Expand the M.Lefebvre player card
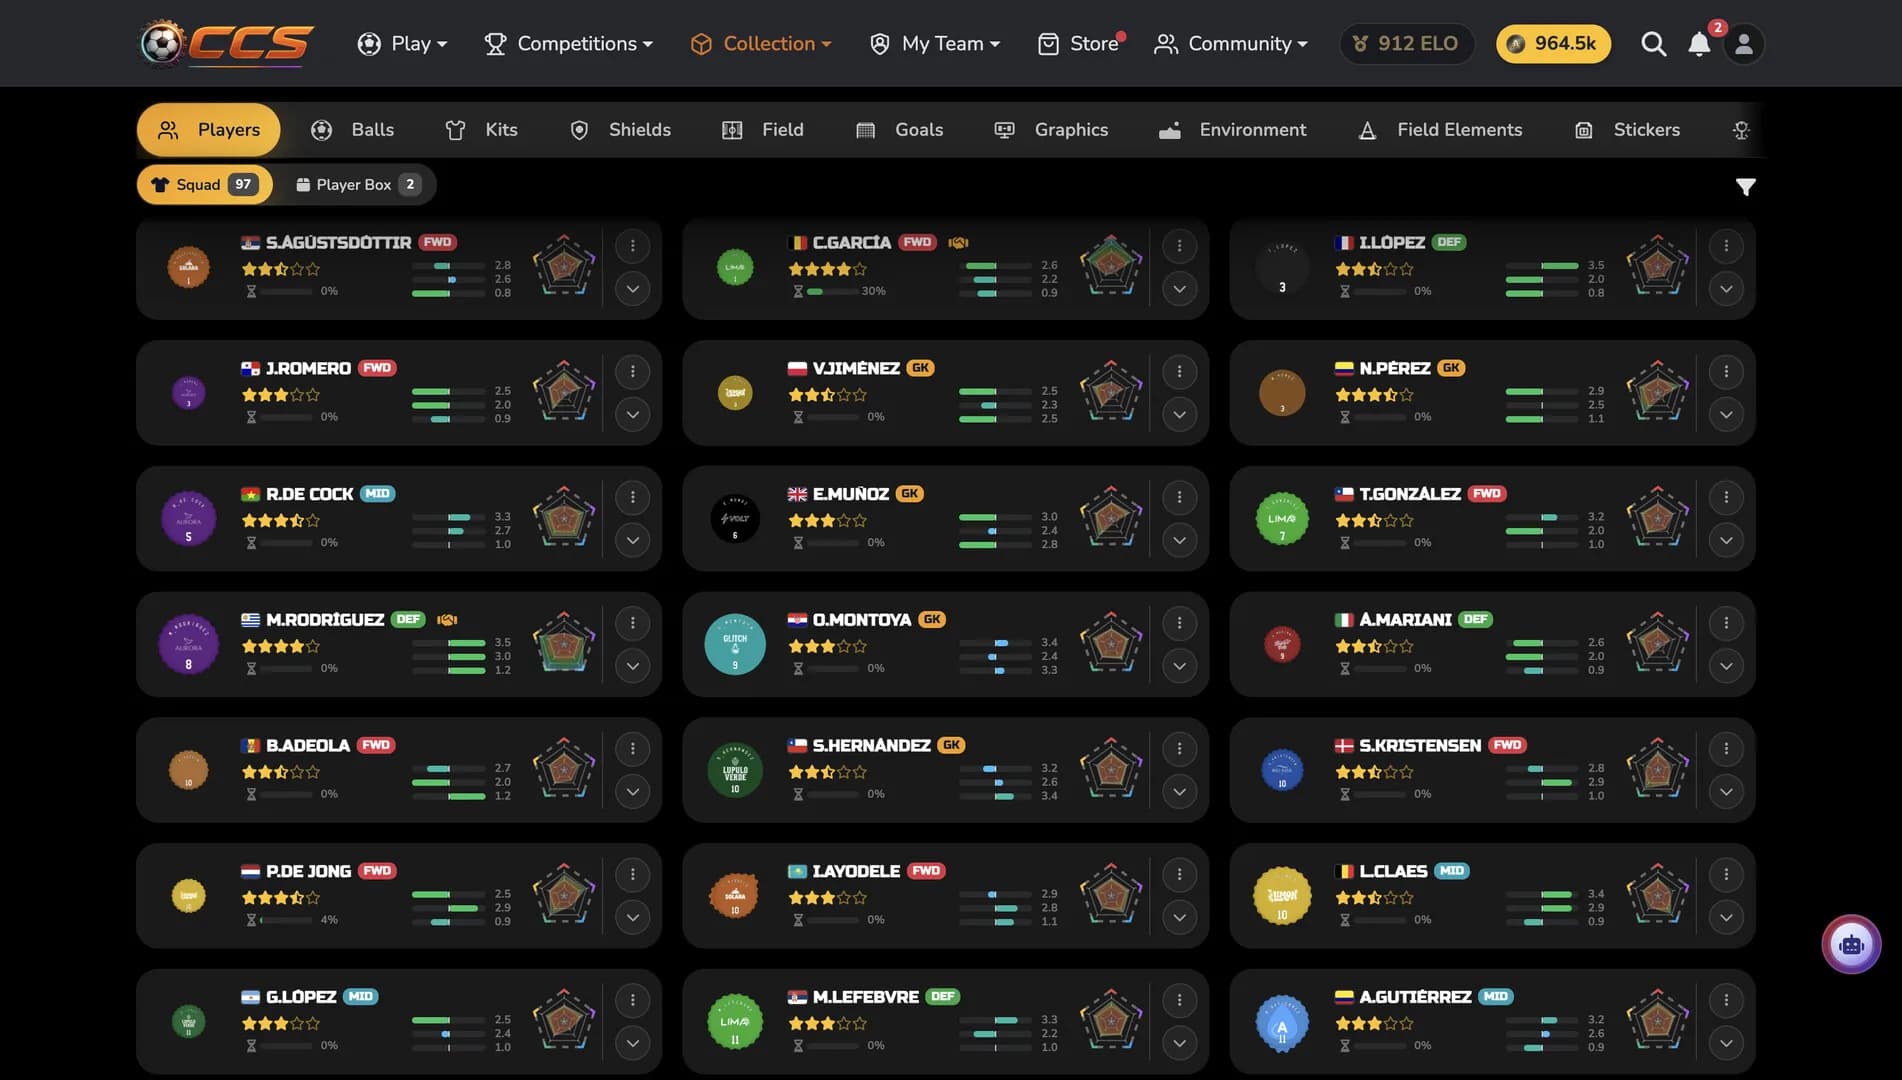The height and width of the screenshot is (1080, 1902). point(1179,1043)
